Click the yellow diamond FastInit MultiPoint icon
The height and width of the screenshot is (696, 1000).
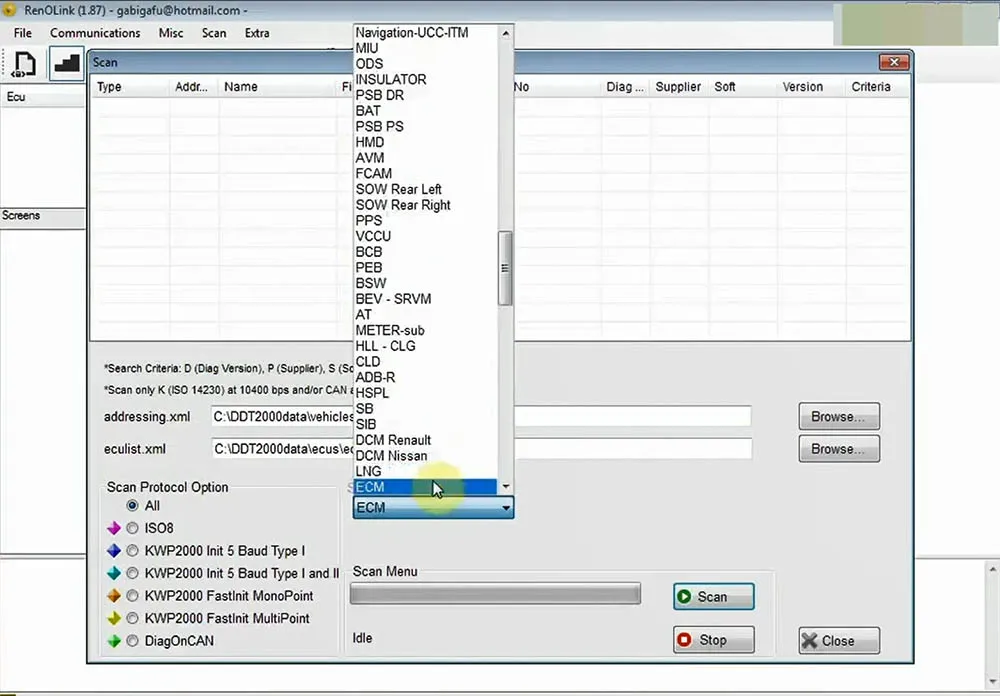point(114,618)
